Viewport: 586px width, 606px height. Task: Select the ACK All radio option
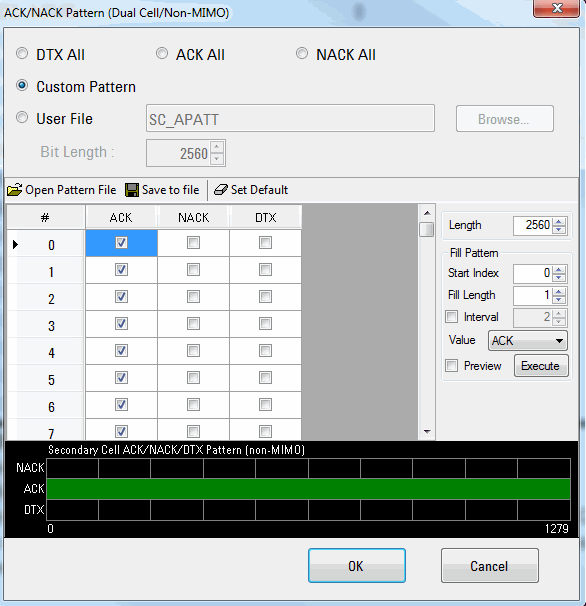[x=162, y=53]
